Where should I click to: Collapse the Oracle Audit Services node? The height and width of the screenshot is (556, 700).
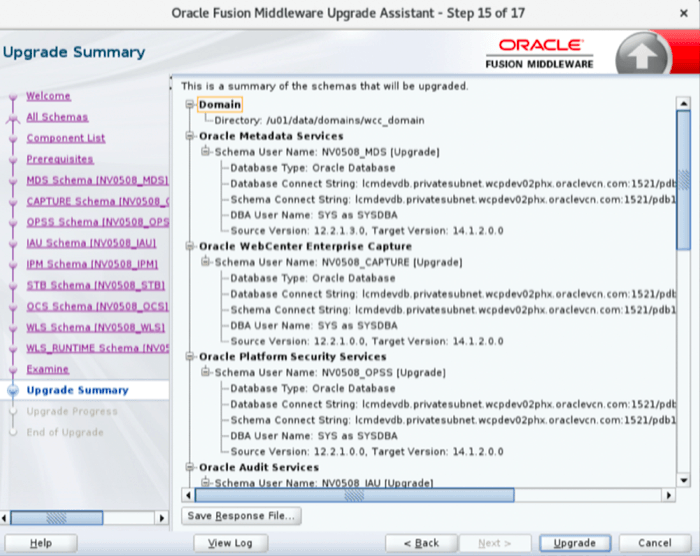190,467
